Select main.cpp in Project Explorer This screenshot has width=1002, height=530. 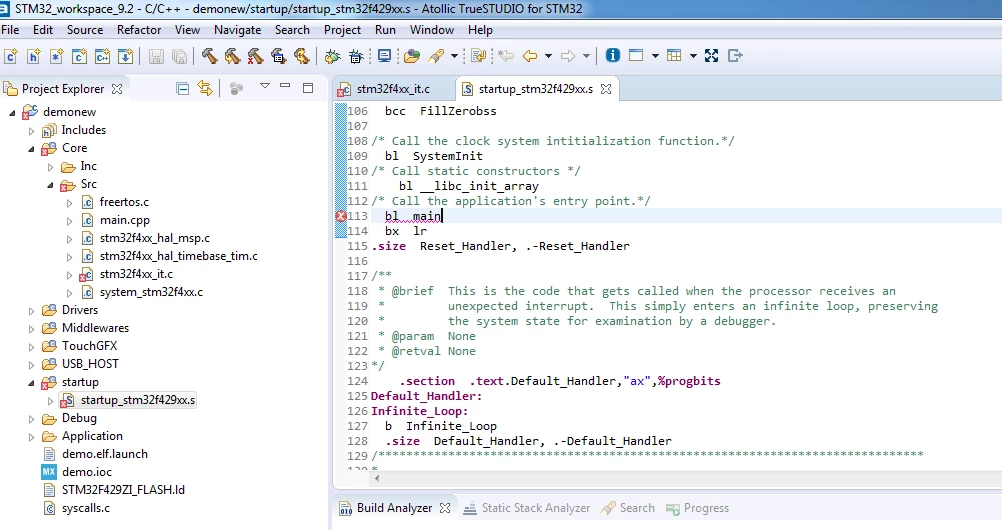pyautogui.click(x=124, y=220)
